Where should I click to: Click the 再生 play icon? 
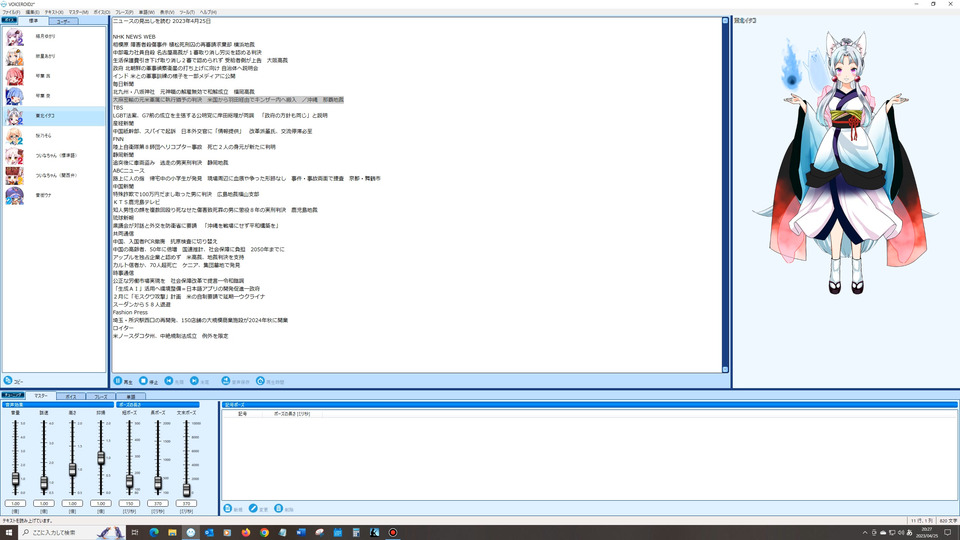[x=118, y=381]
